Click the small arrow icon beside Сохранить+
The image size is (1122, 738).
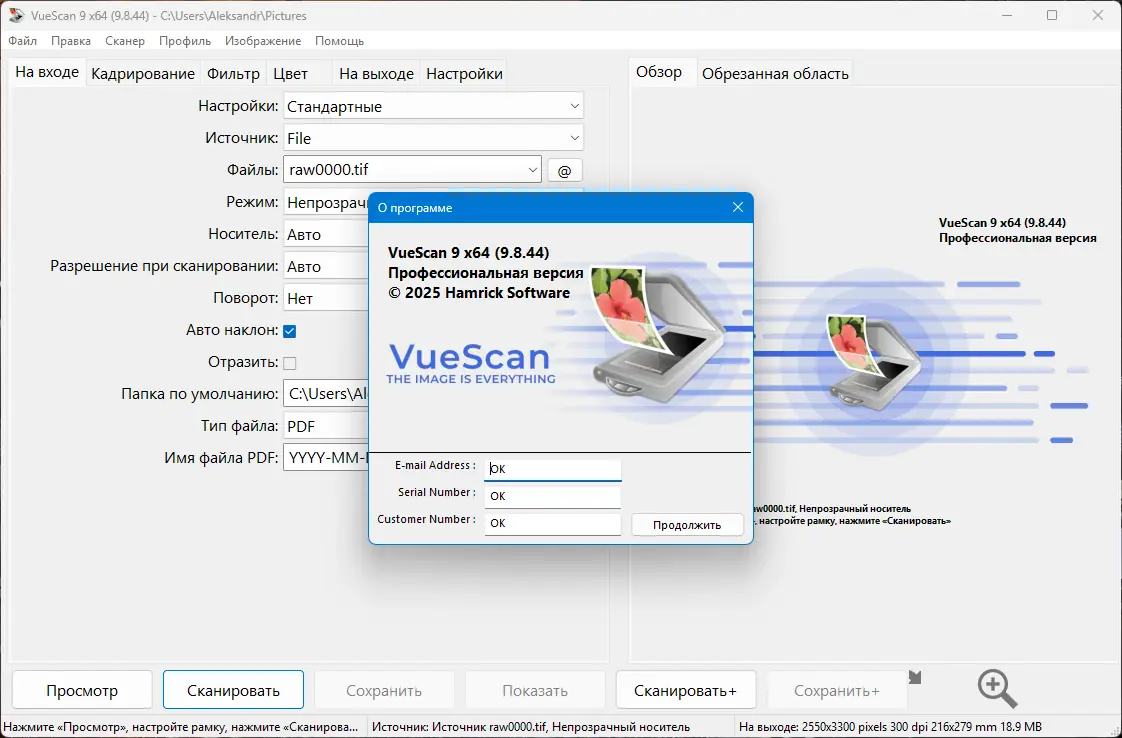(x=915, y=677)
